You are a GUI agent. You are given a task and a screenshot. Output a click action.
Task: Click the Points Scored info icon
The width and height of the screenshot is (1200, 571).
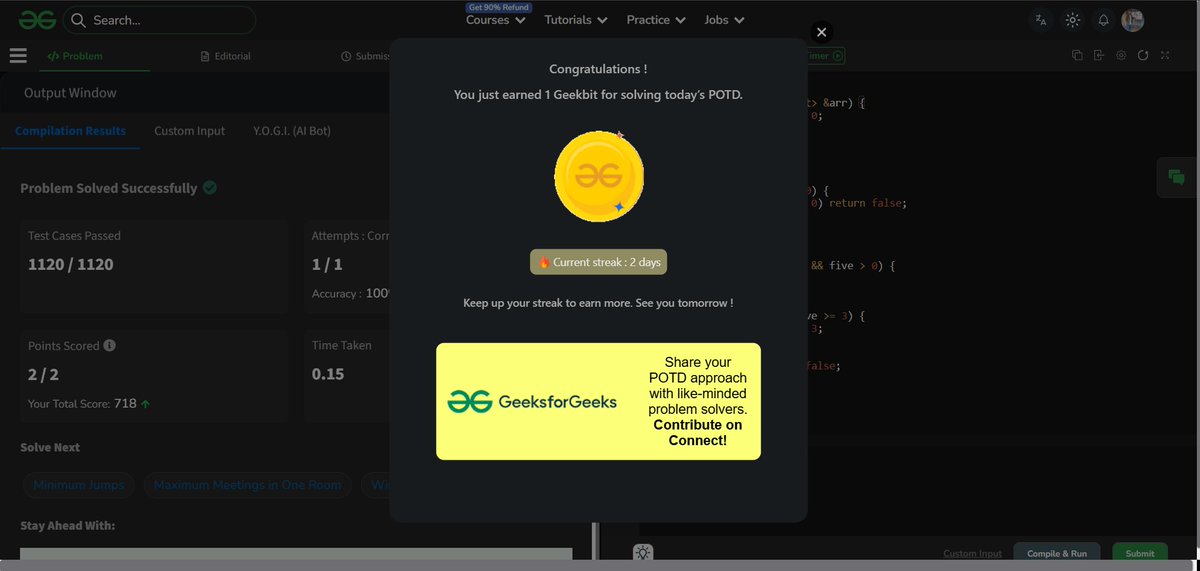pos(110,345)
